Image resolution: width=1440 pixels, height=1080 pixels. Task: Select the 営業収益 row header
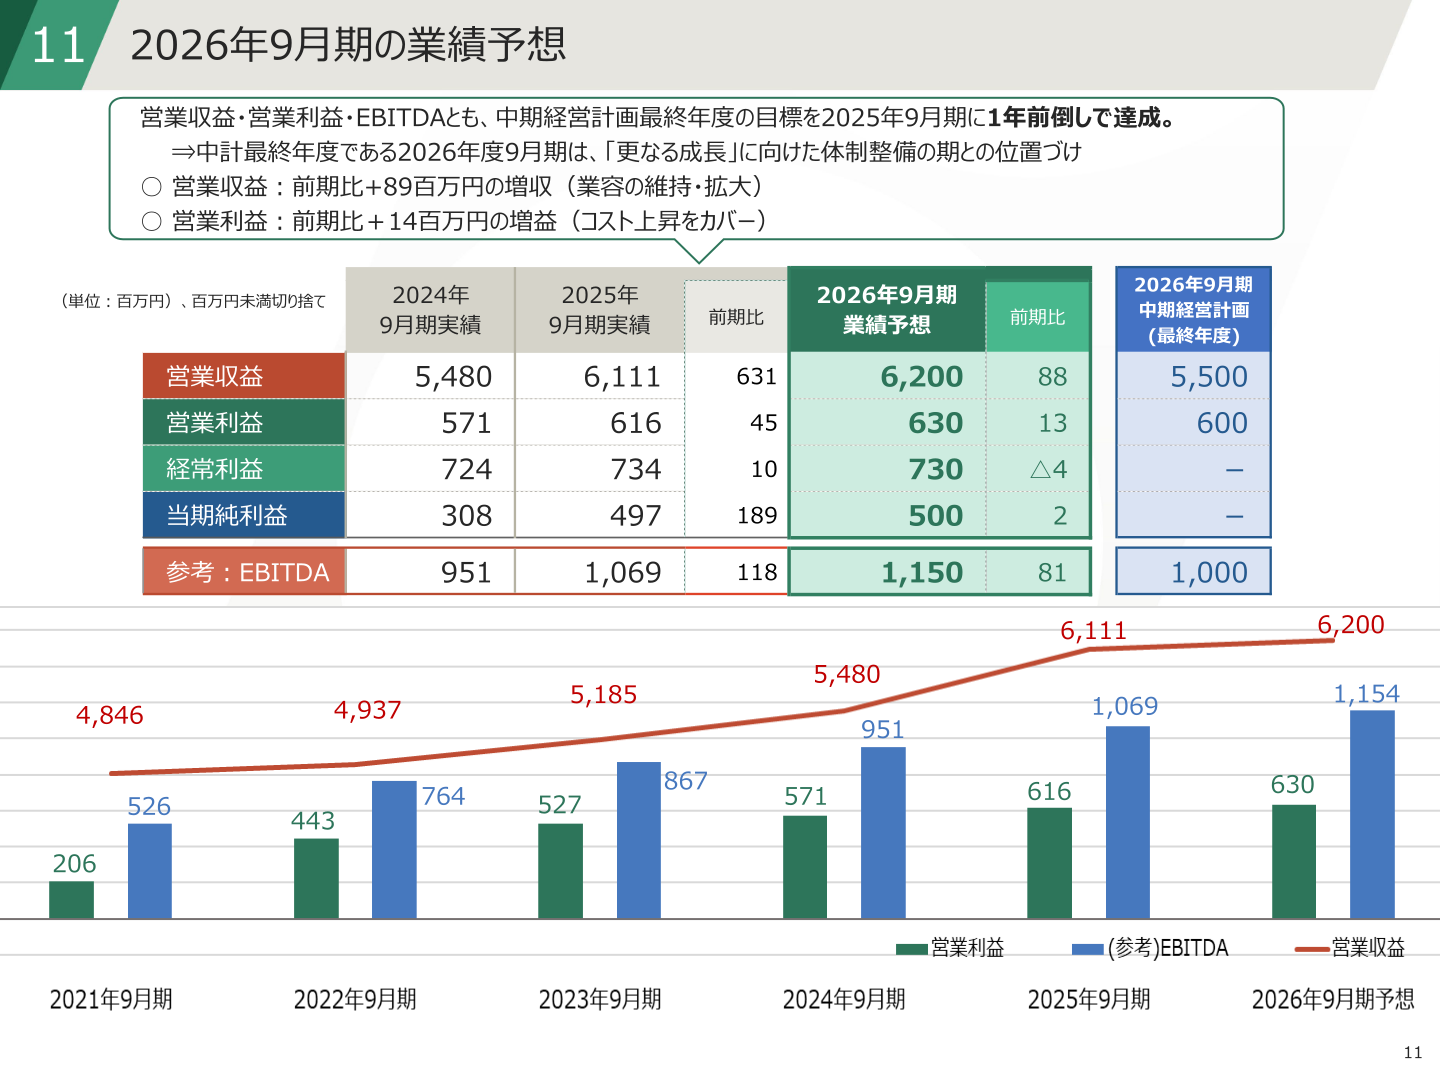pyautogui.click(x=244, y=376)
